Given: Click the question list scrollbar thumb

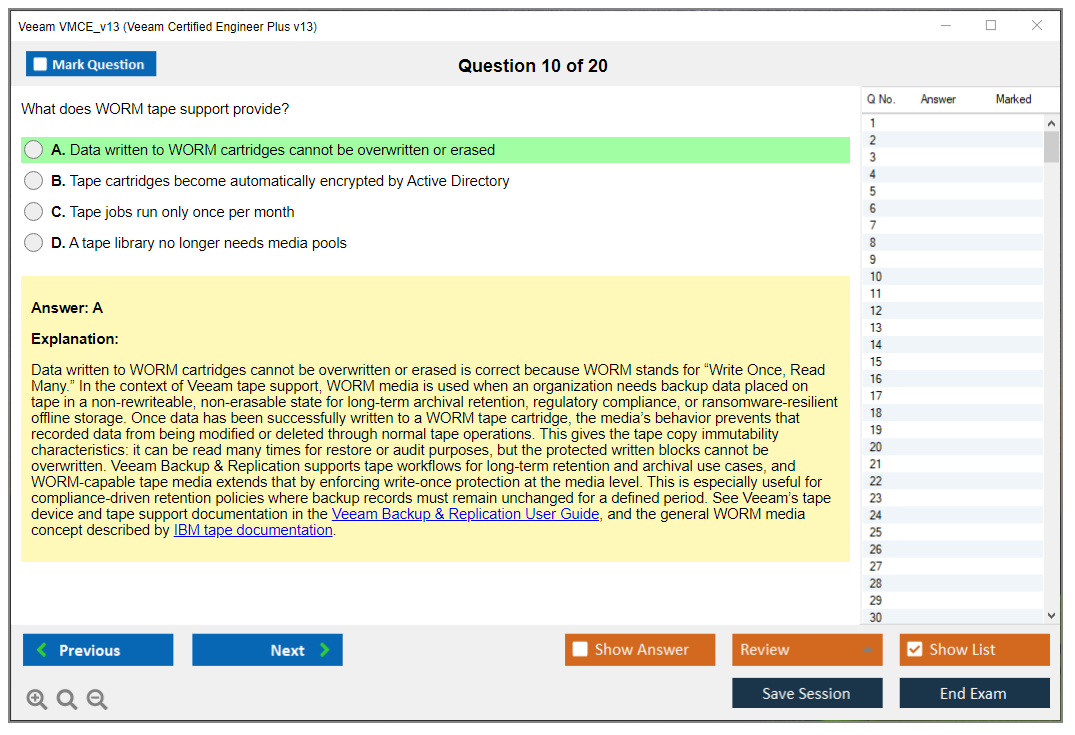Looking at the screenshot, I should coord(1051,146).
